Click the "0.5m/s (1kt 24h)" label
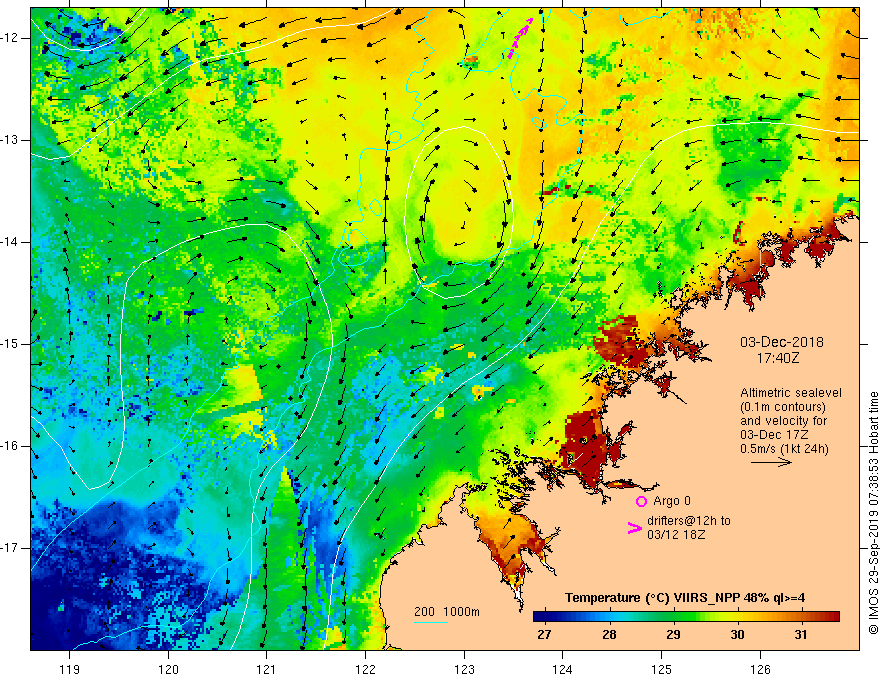 784,449
